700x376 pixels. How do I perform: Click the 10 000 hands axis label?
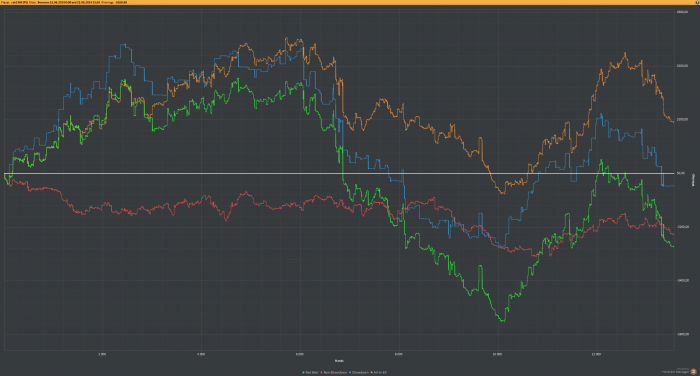(x=497, y=354)
